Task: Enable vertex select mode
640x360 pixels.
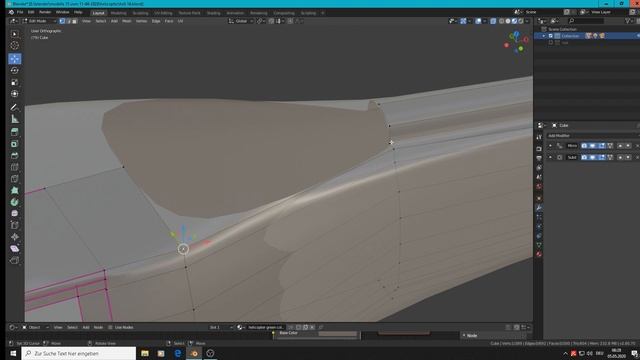Action: pyautogui.click(x=62, y=21)
